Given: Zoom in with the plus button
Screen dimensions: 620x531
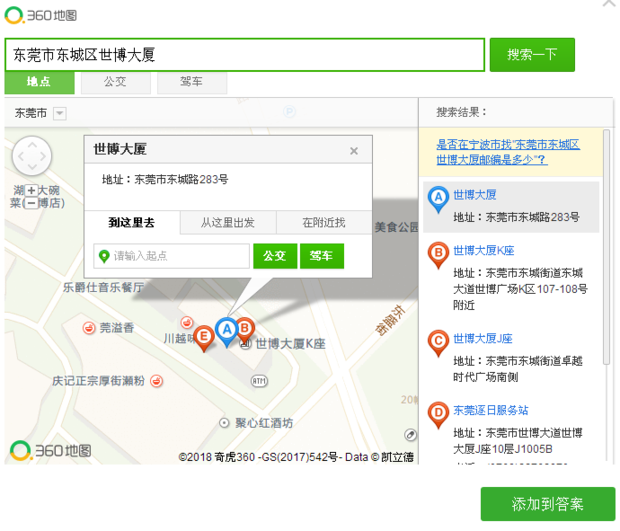Looking at the screenshot, I should click(31, 191).
